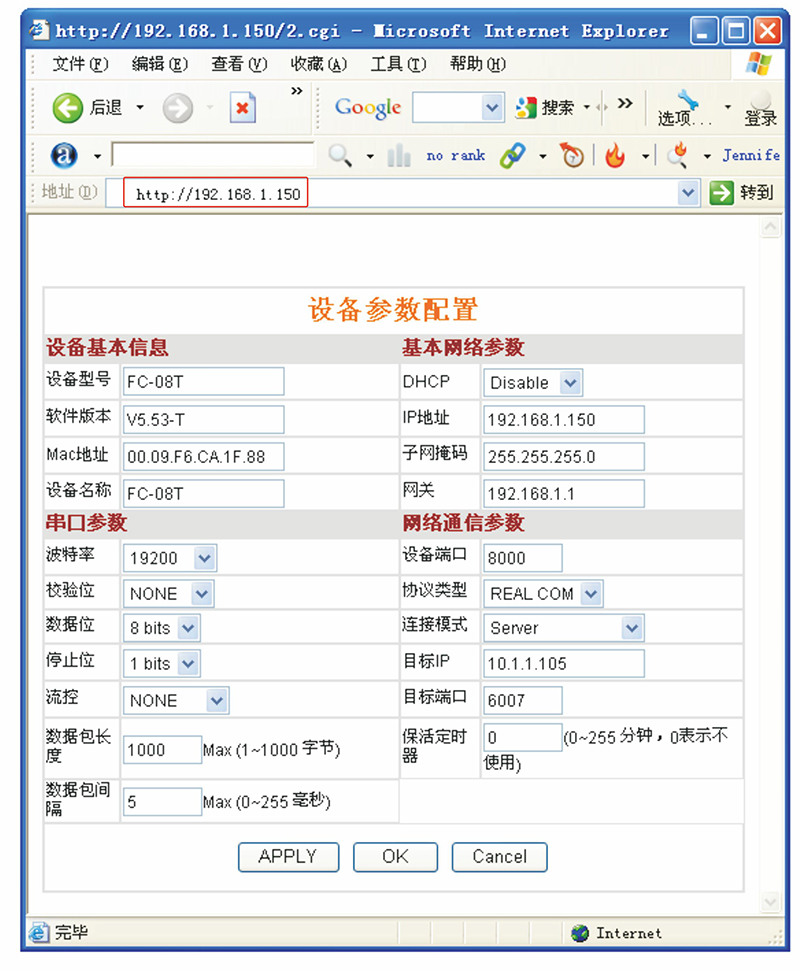The image size is (800, 971).
Task: Click the green 转到 (Go) arrow icon
Action: coord(722,192)
